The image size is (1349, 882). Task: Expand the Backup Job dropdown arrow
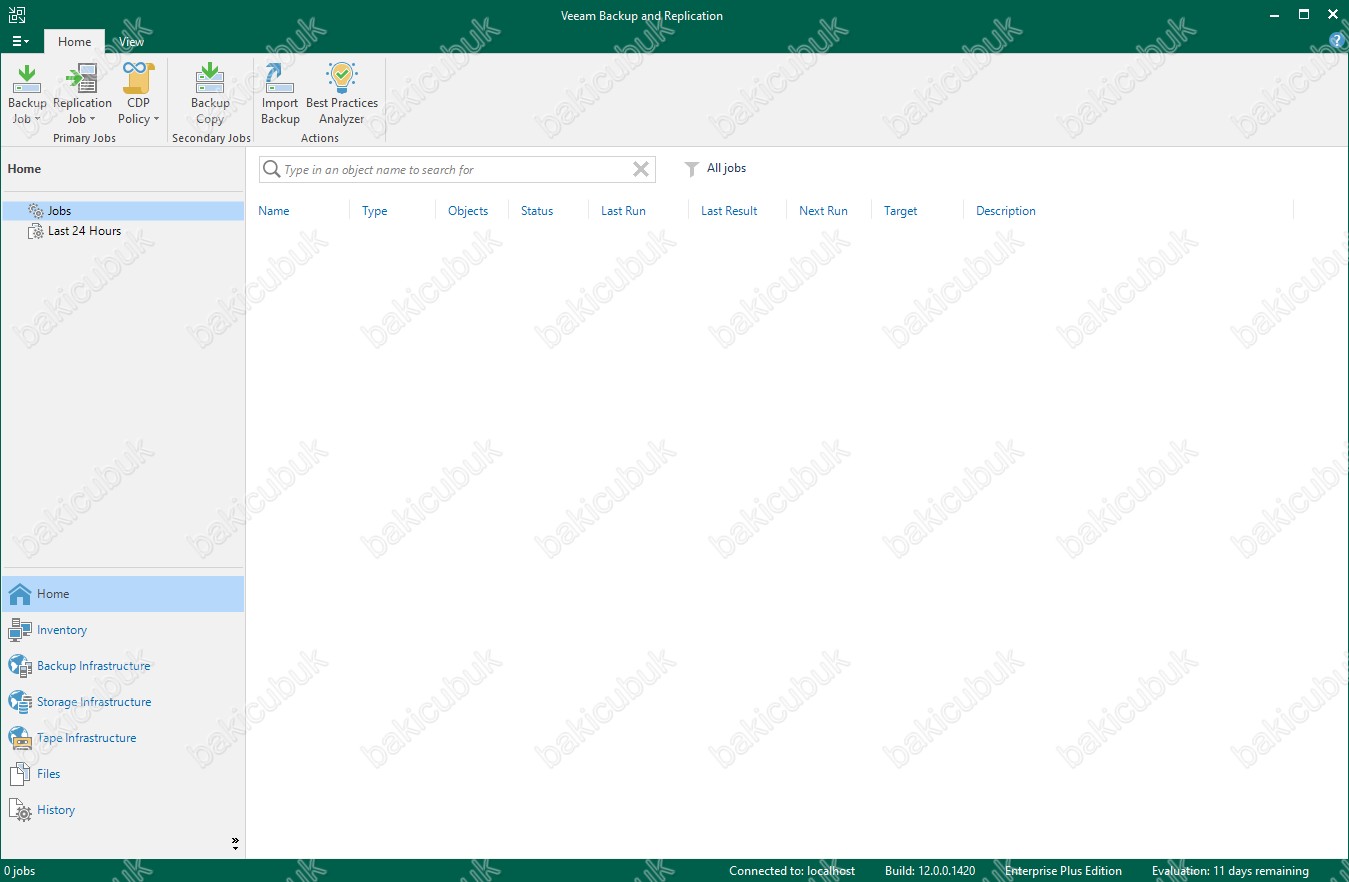tap(38, 119)
